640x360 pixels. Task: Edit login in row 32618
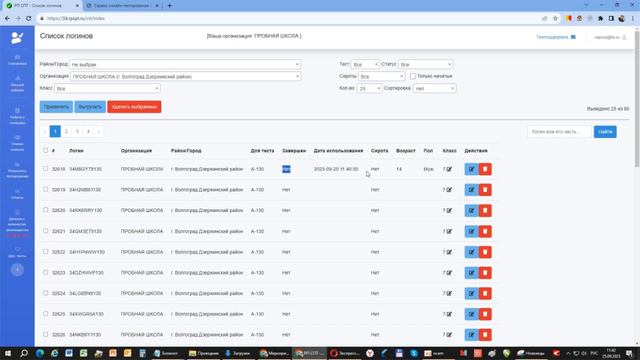tap(471, 169)
